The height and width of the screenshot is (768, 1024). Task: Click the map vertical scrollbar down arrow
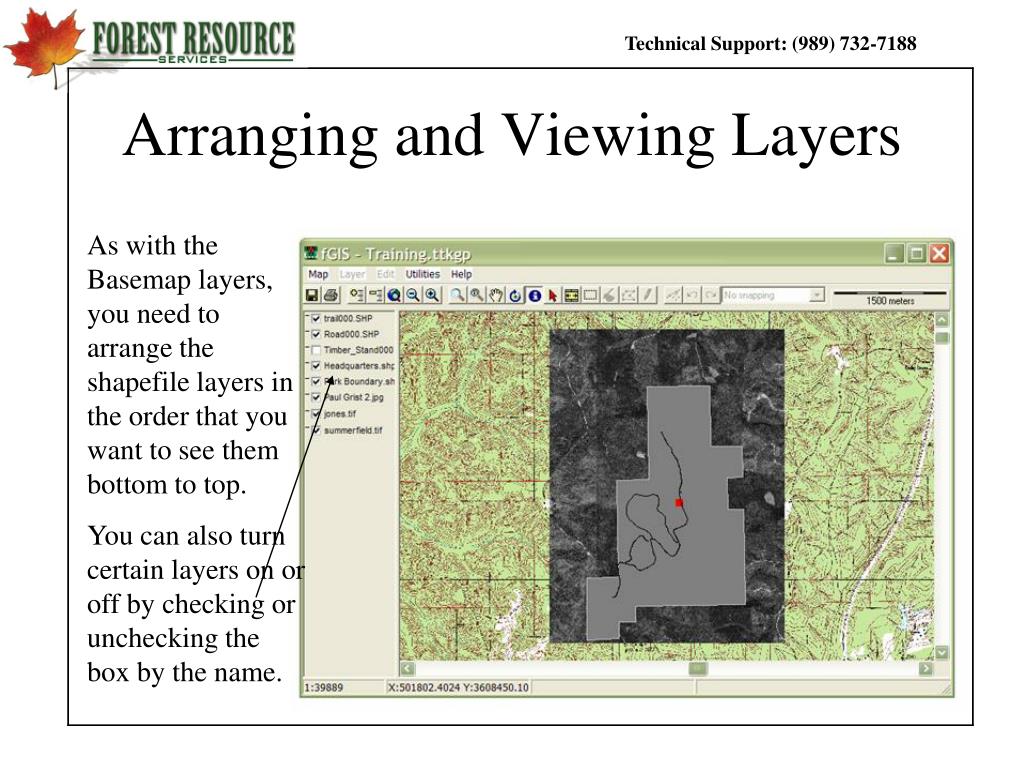(942, 652)
